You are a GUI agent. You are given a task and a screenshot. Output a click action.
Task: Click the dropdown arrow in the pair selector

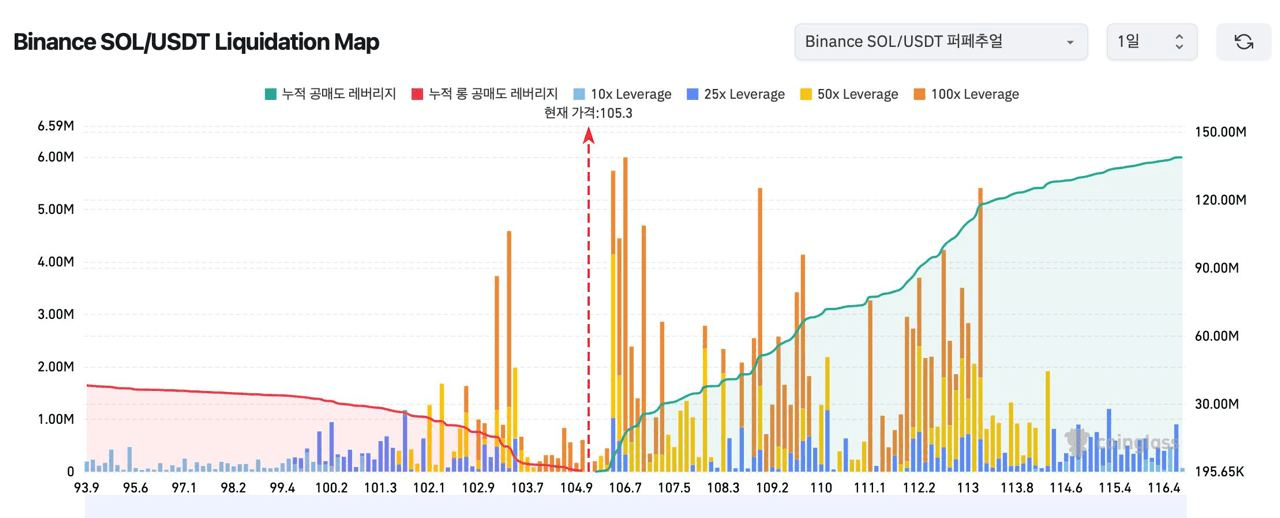coord(1070,43)
